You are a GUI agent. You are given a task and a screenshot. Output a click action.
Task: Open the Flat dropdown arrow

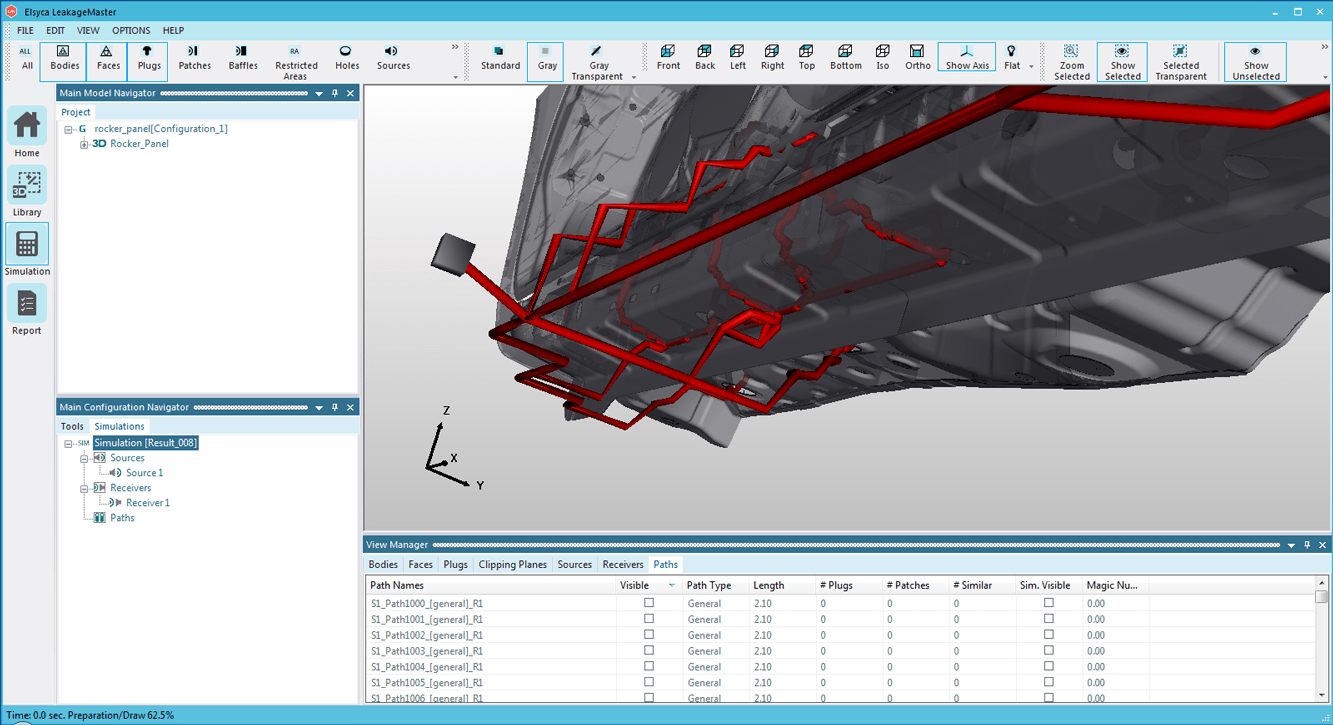1031,67
